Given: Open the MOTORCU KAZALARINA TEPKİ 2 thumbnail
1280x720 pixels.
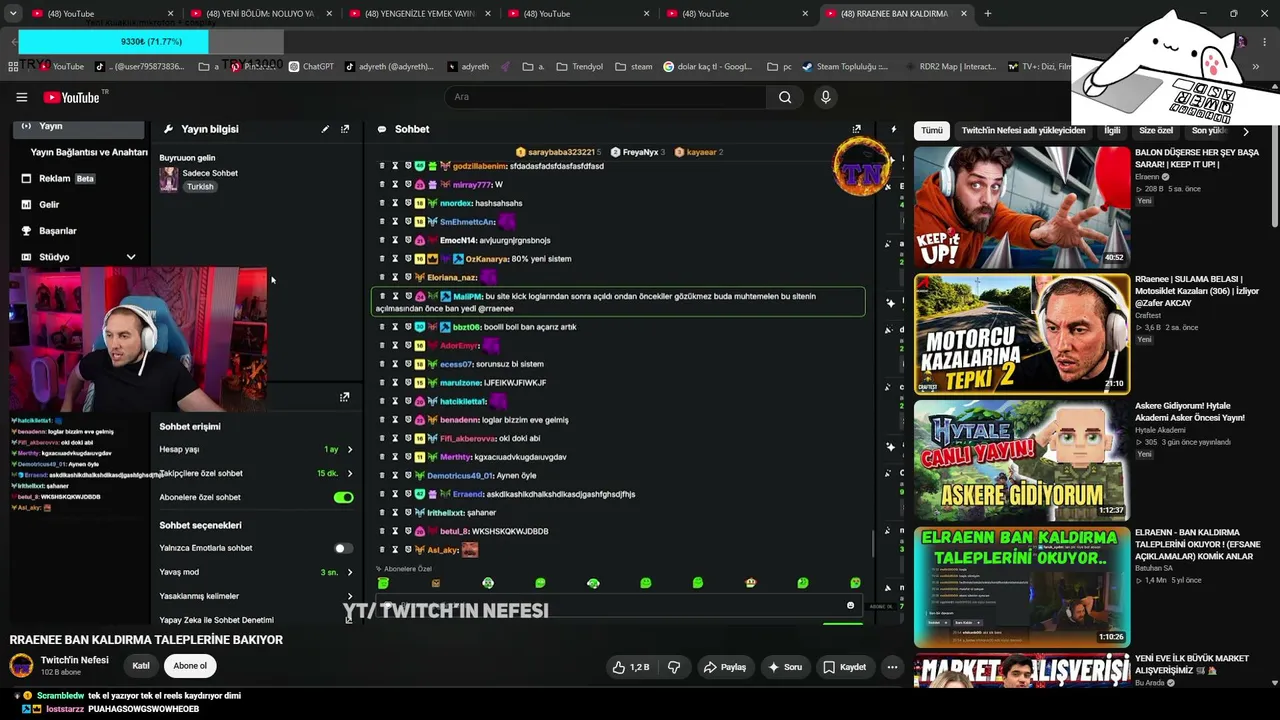Looking at the screenshot, I should tap(1021, 334).
